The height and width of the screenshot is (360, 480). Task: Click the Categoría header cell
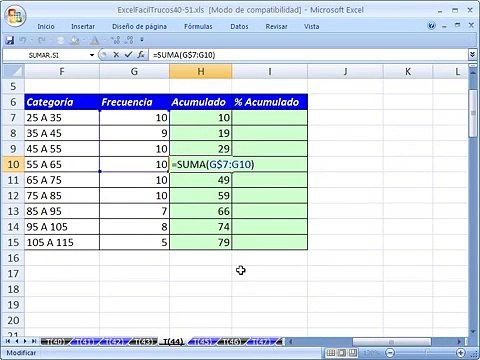coord(62,102)
